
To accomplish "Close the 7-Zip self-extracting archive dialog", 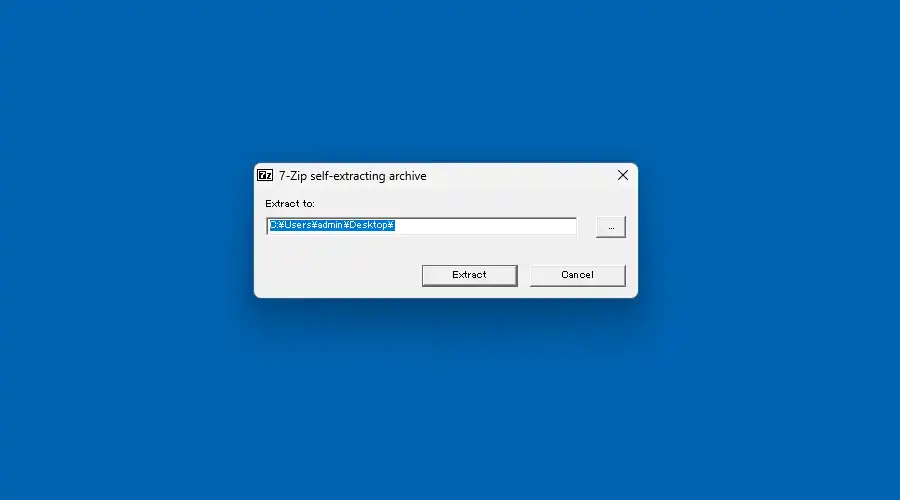I will pyautogui.click(x=623, y=176).
